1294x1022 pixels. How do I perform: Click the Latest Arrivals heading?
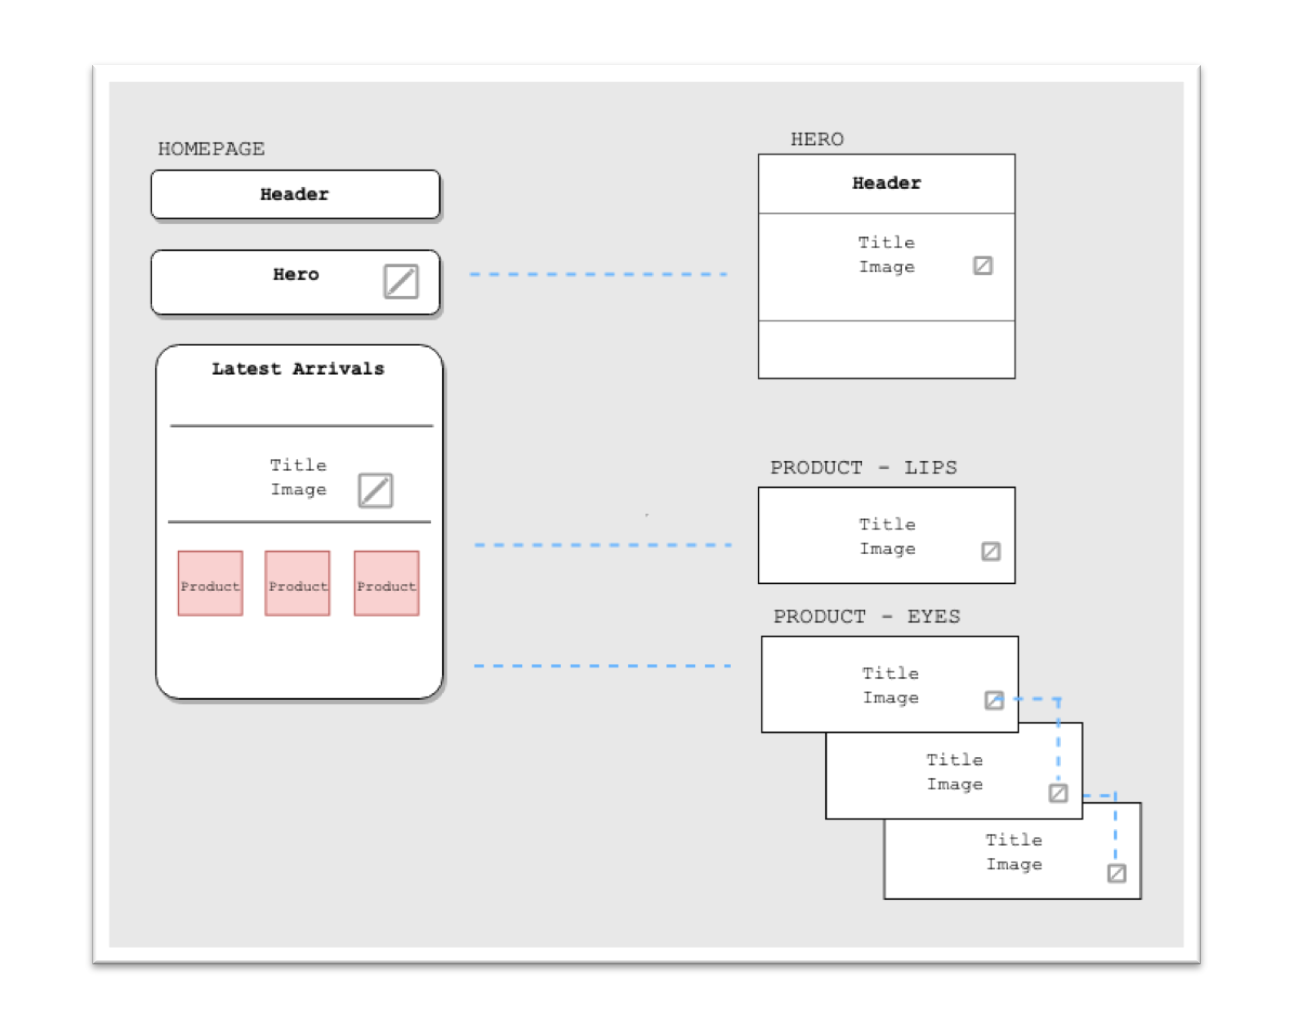(297, 369)
